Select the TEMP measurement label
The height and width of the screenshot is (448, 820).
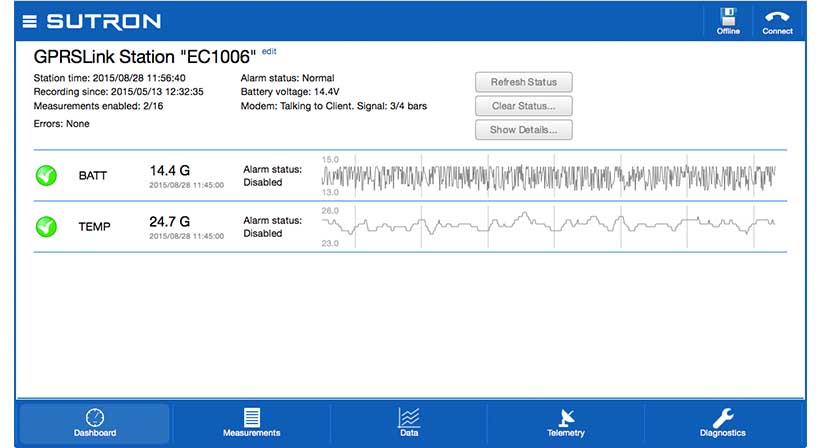(94, 227)
